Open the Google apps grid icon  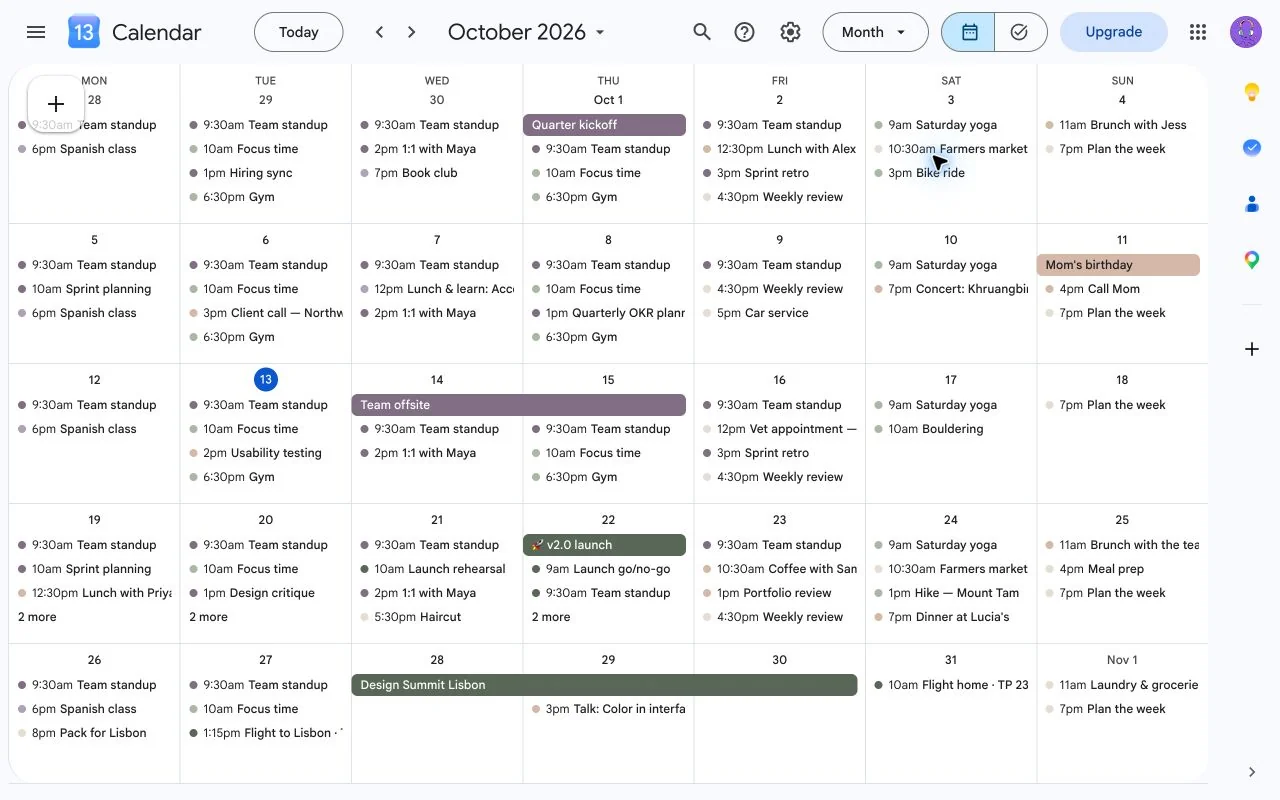coord(1198,32)
